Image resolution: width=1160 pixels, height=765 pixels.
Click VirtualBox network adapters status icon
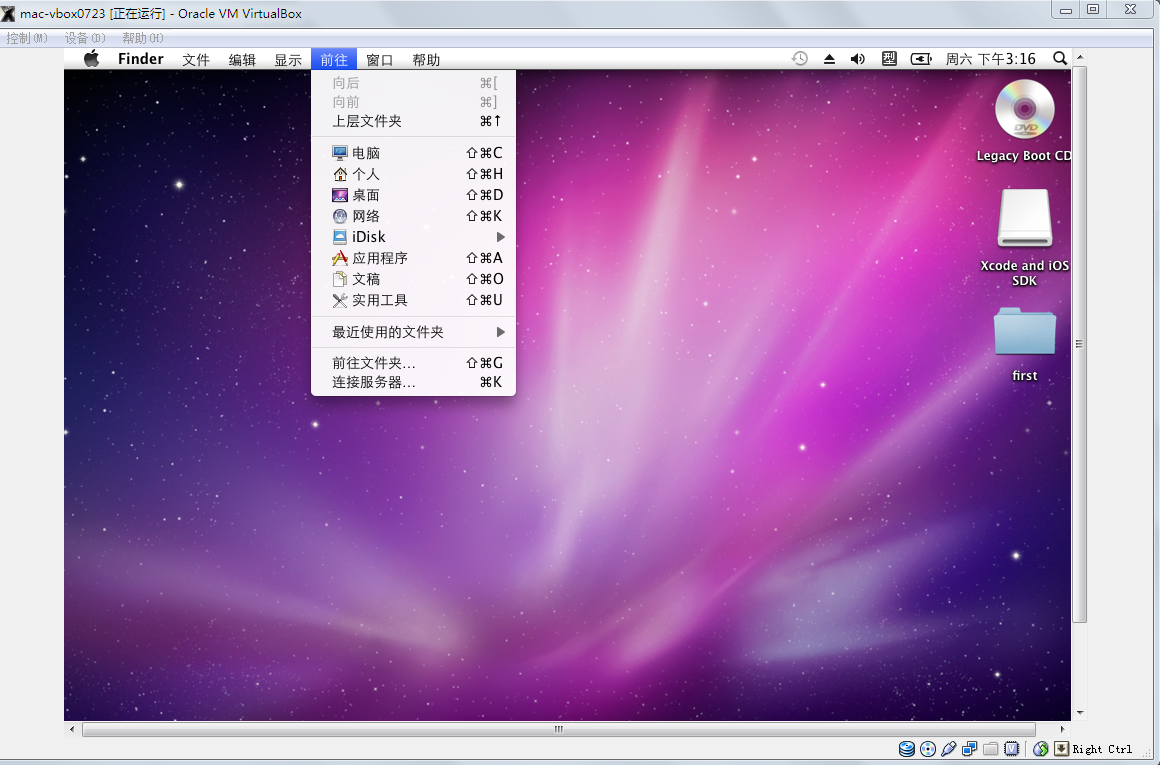(x=970, y=749)
